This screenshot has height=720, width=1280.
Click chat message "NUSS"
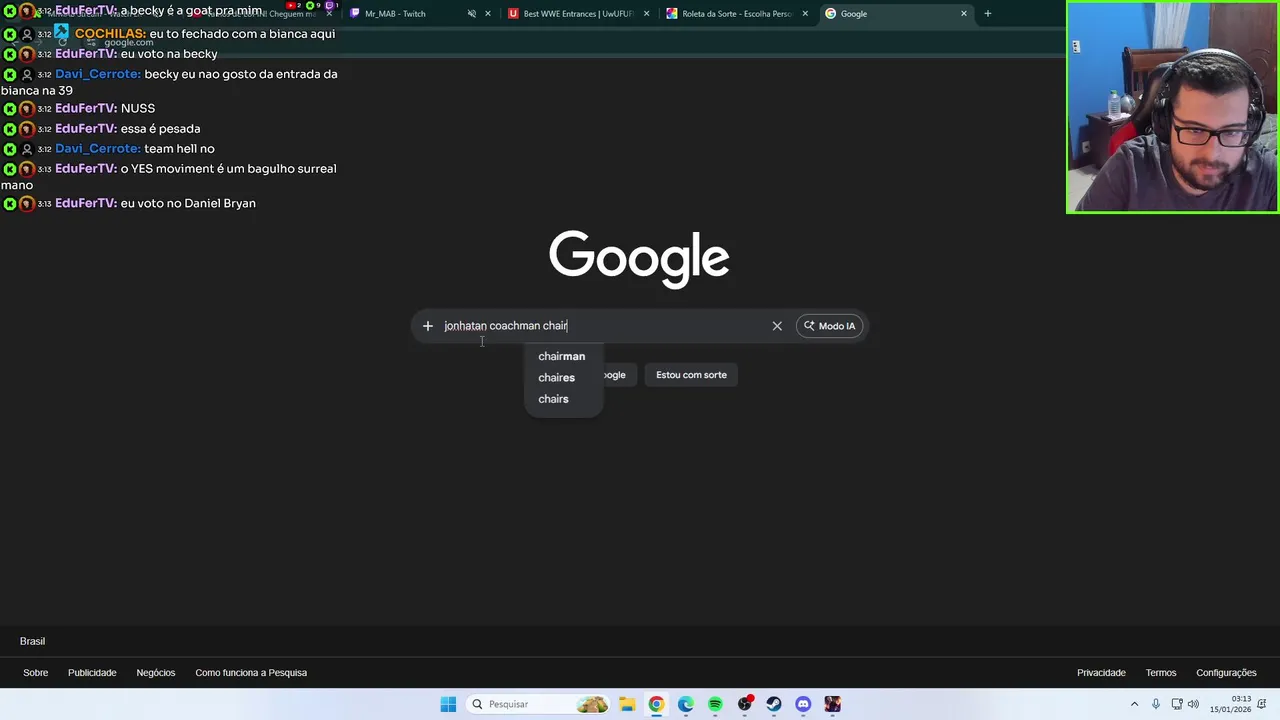pyautogui.click(x=138, y=108)
